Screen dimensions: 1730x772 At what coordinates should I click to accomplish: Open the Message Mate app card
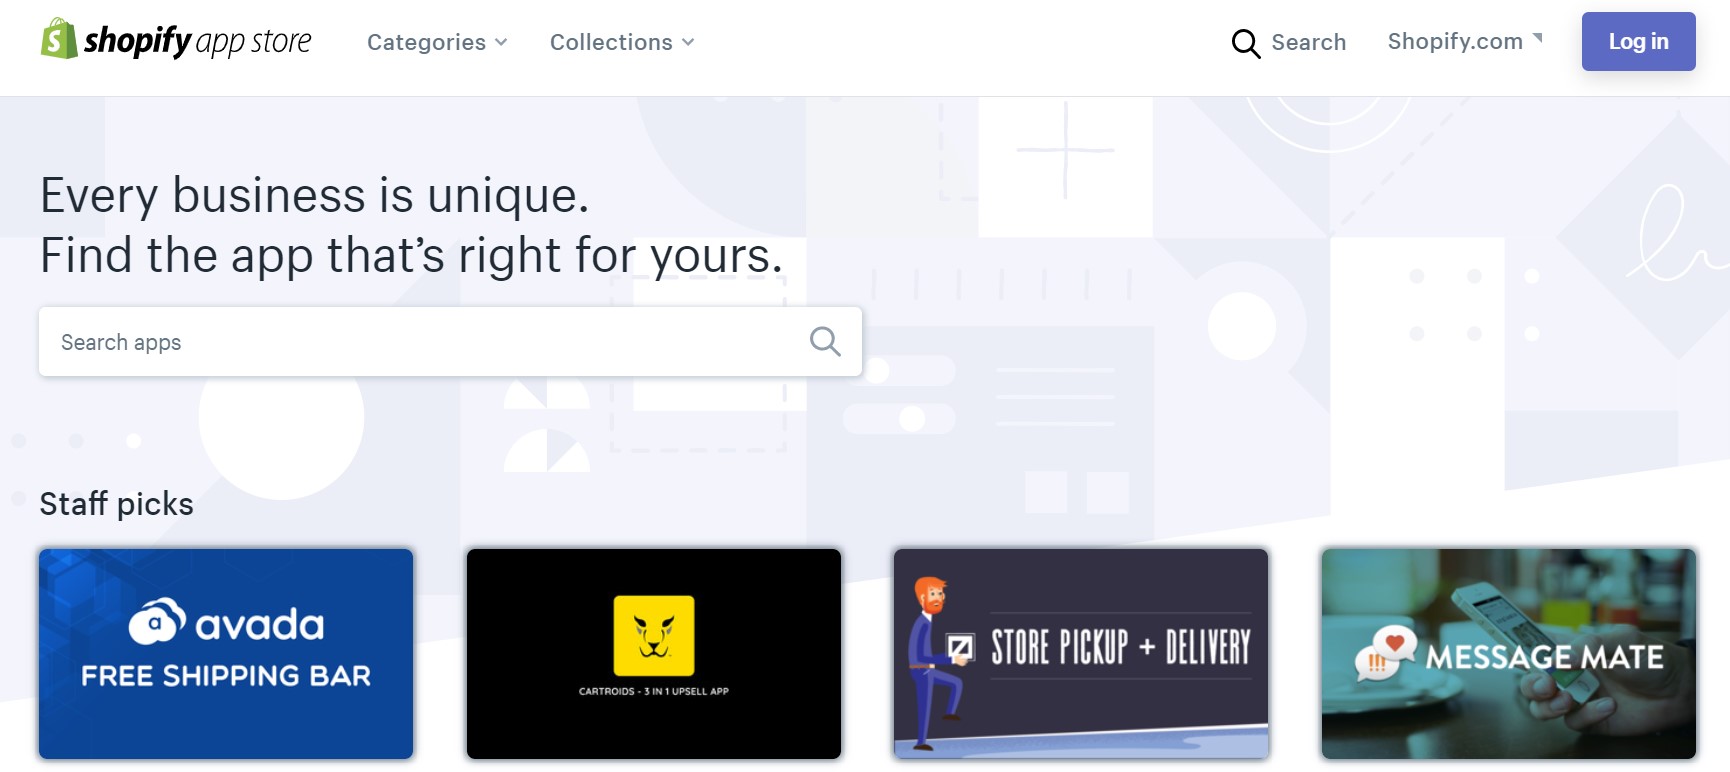(x=1508, y=653)
